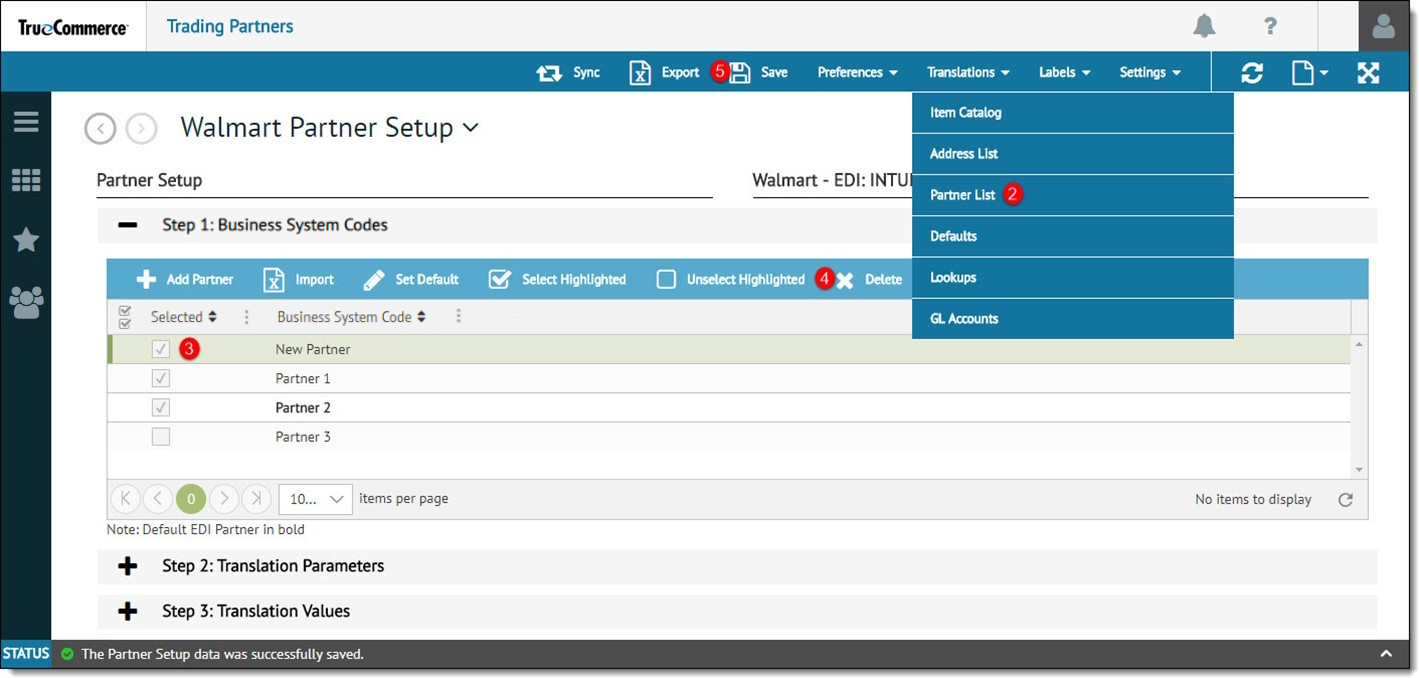Open the Translations dropdown menu
Screen dimensions: 1419x678
966,72
